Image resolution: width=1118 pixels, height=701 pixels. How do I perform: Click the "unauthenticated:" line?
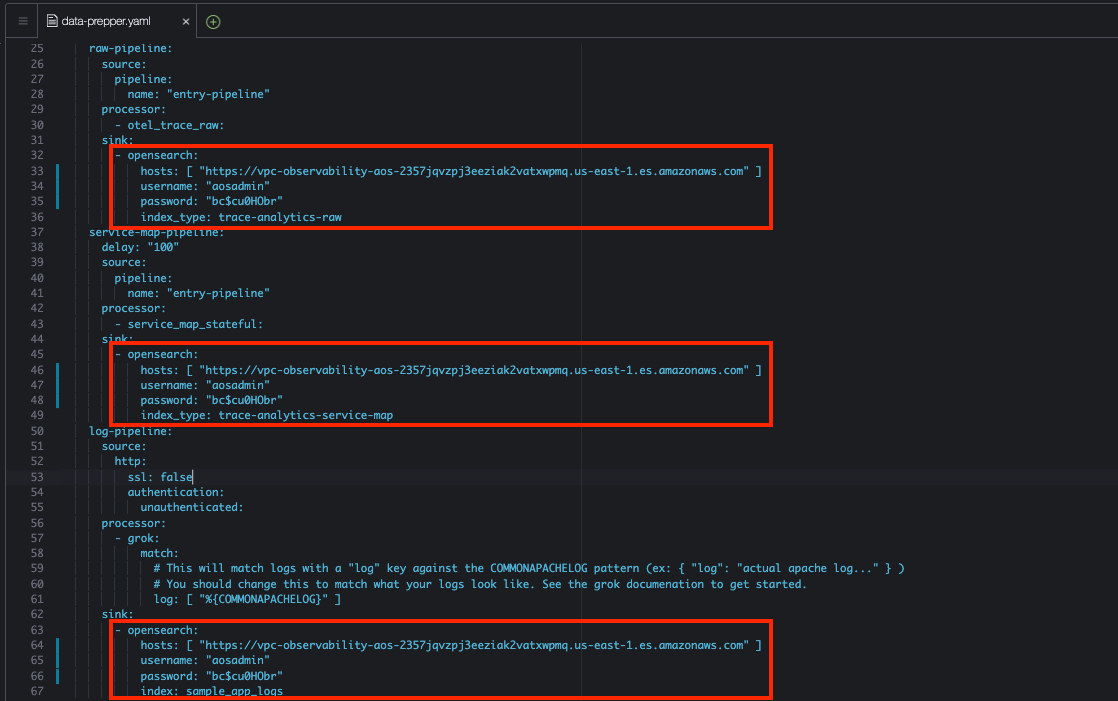[x=192, y=507]
